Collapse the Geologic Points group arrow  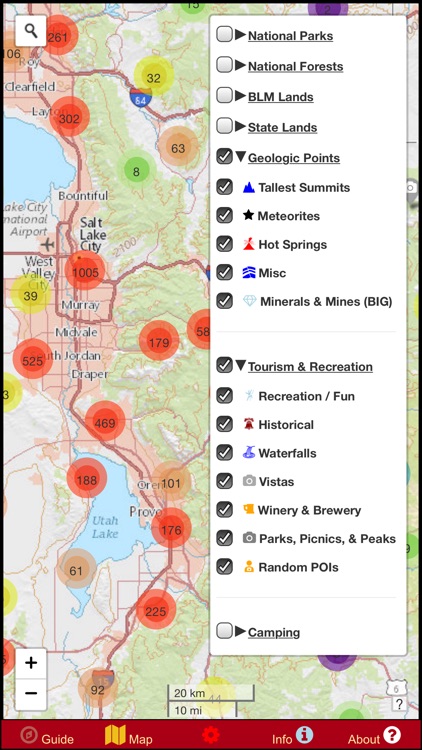(241, 156)
